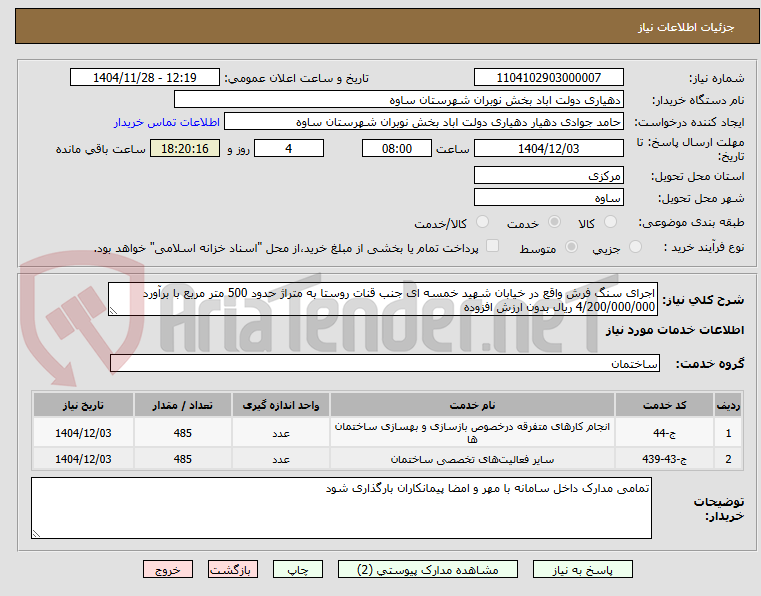Open اطلاعات تماس خریدار link

(166, 122)
